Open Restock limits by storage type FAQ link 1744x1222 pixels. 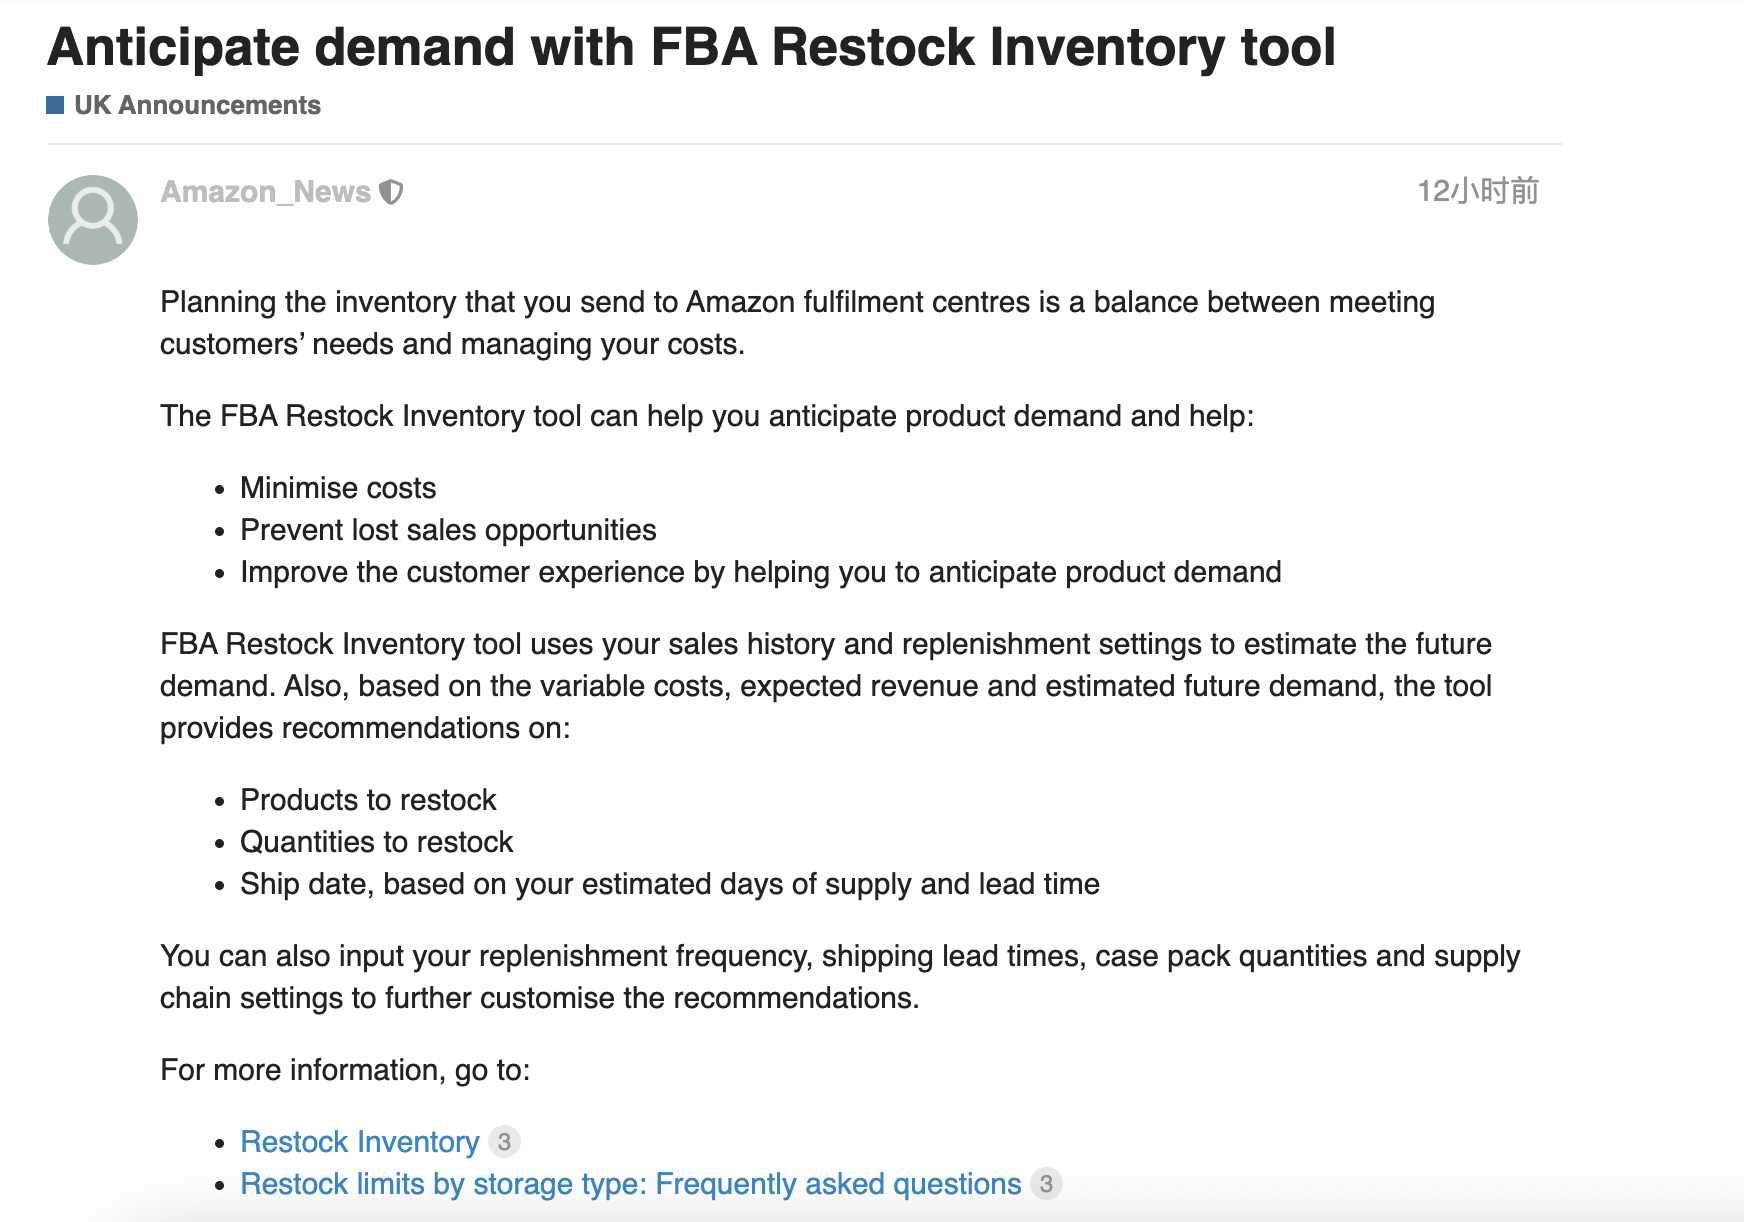(x=631, y=1183)
